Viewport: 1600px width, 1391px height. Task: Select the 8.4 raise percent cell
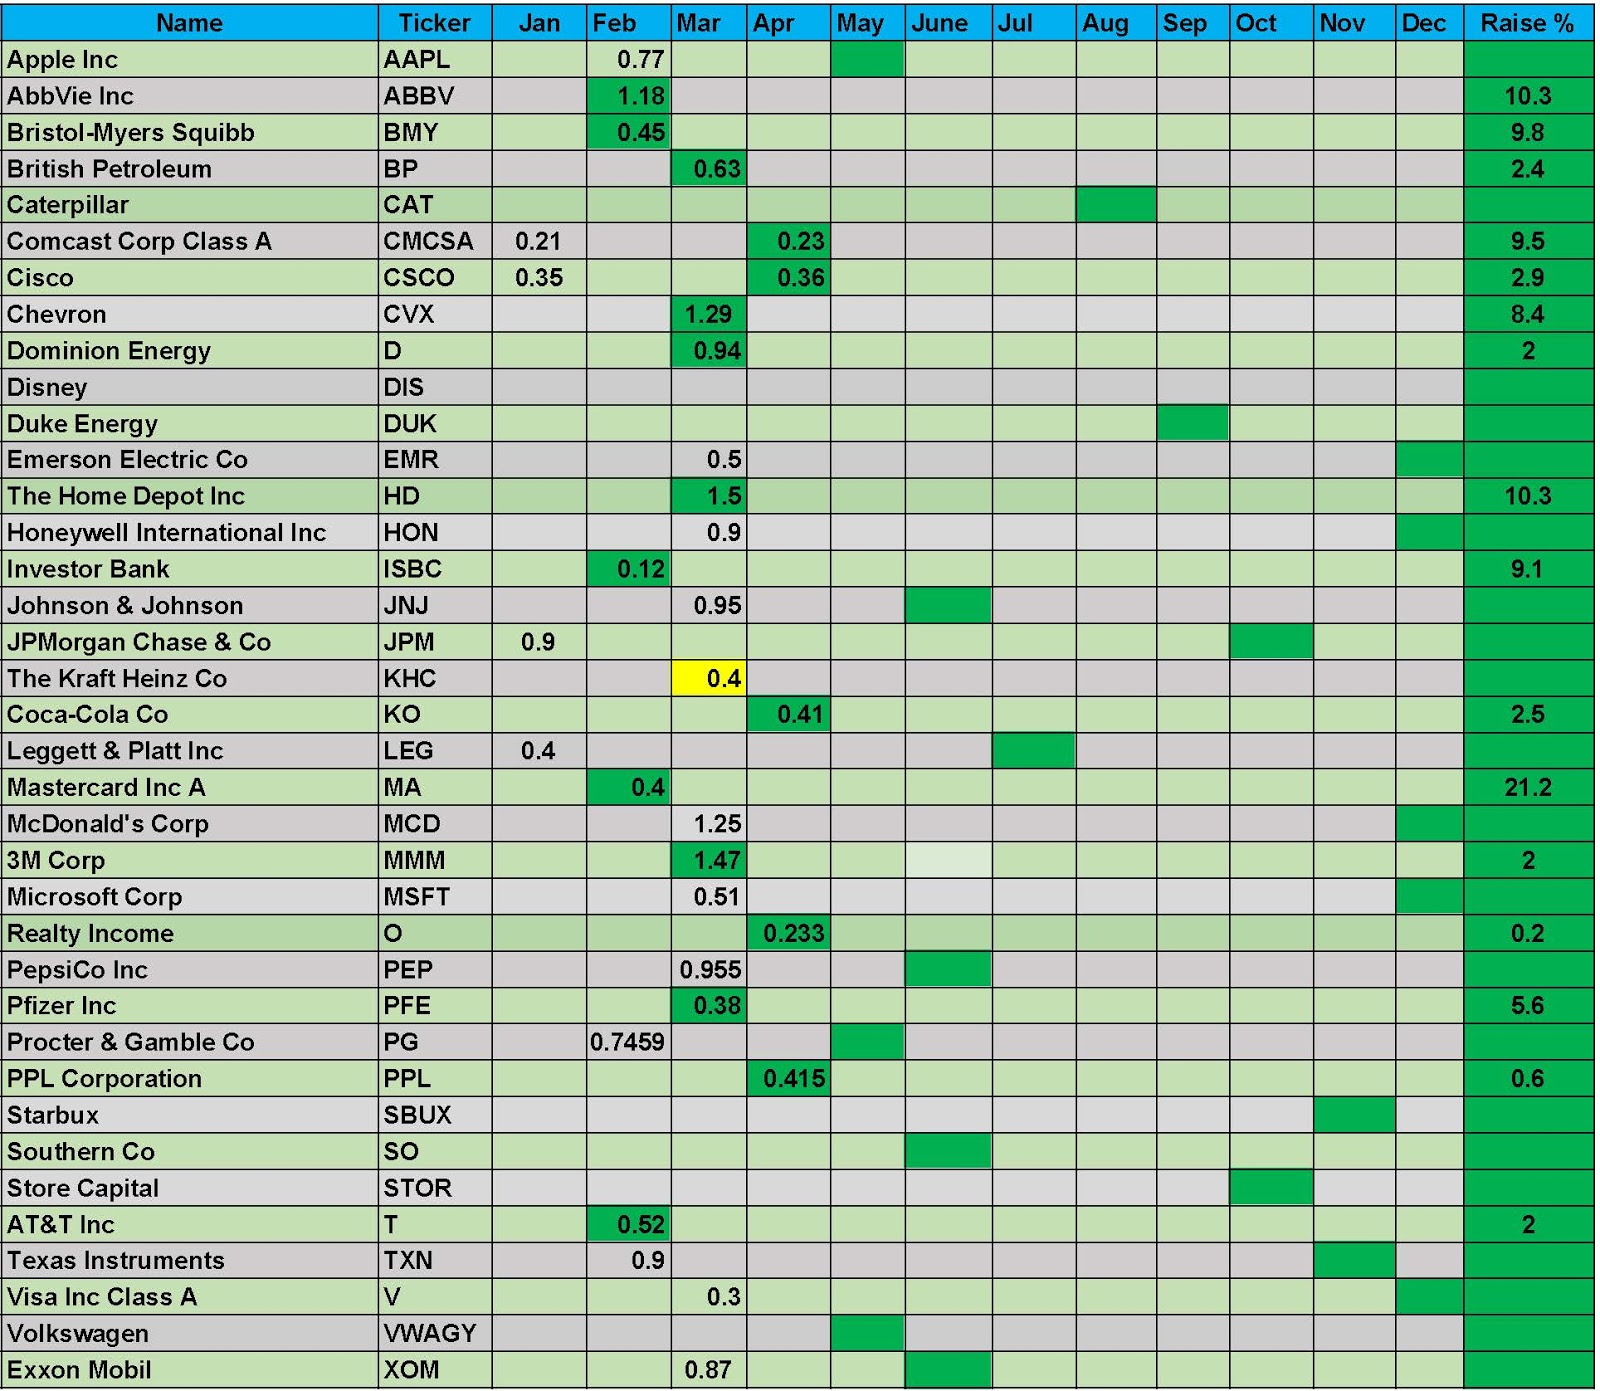coord(1528,314)
